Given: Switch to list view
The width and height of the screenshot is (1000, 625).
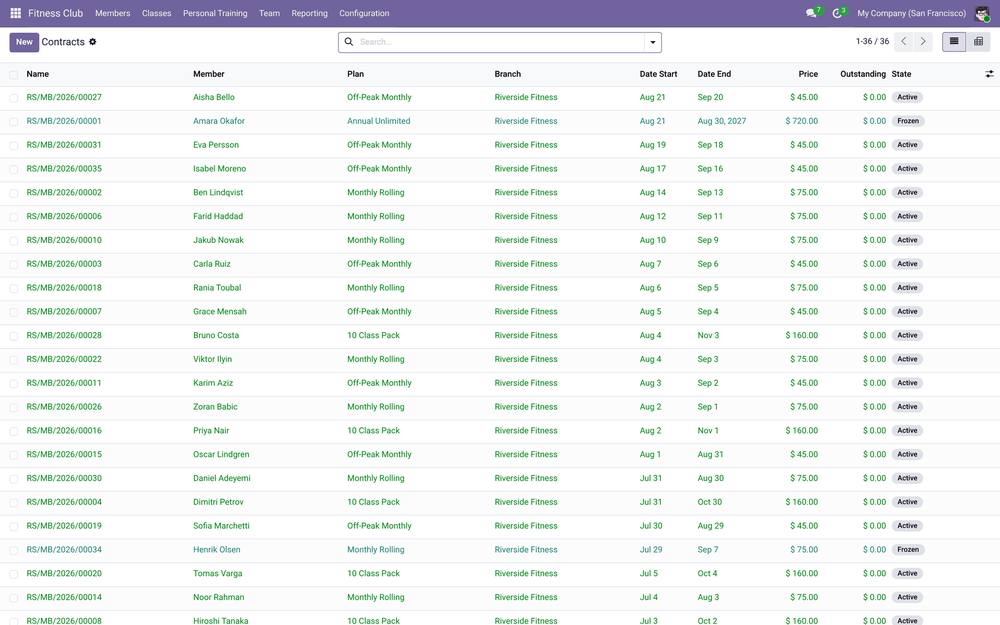Looking at the screenshot, I should [x=954, y=41].
